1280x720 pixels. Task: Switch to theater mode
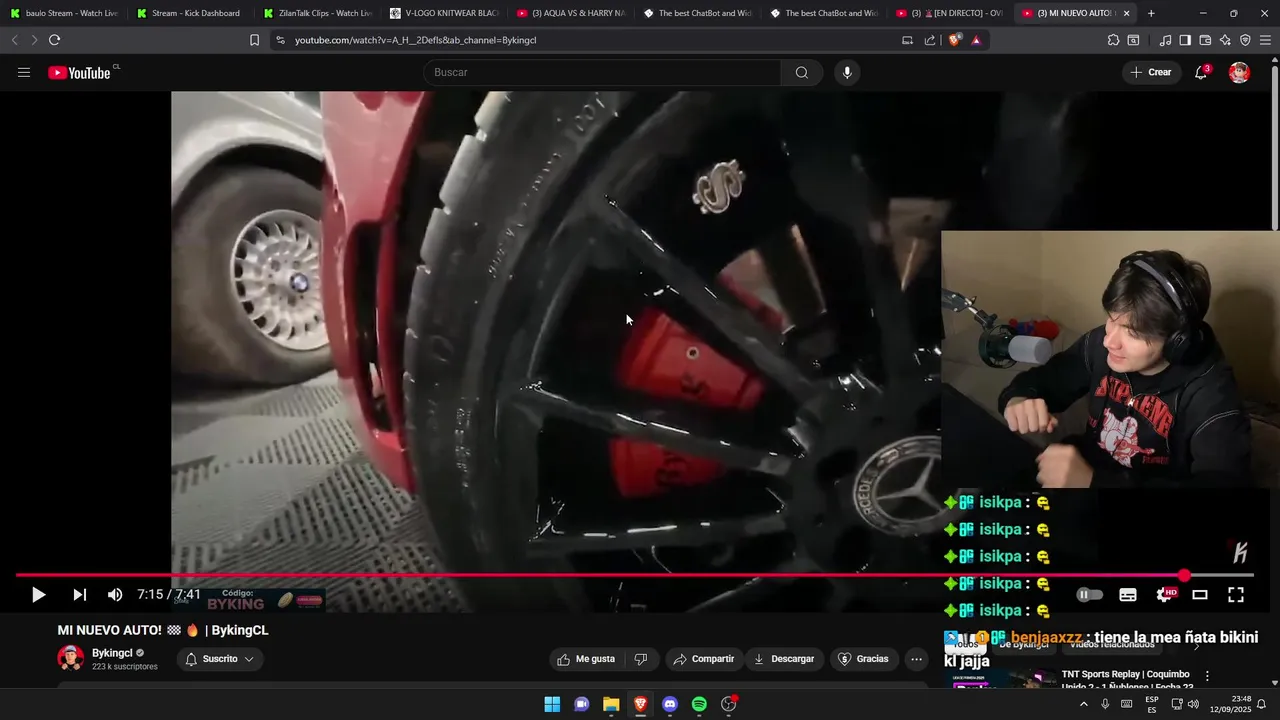pyautogui.click(x=1200, y=595)
